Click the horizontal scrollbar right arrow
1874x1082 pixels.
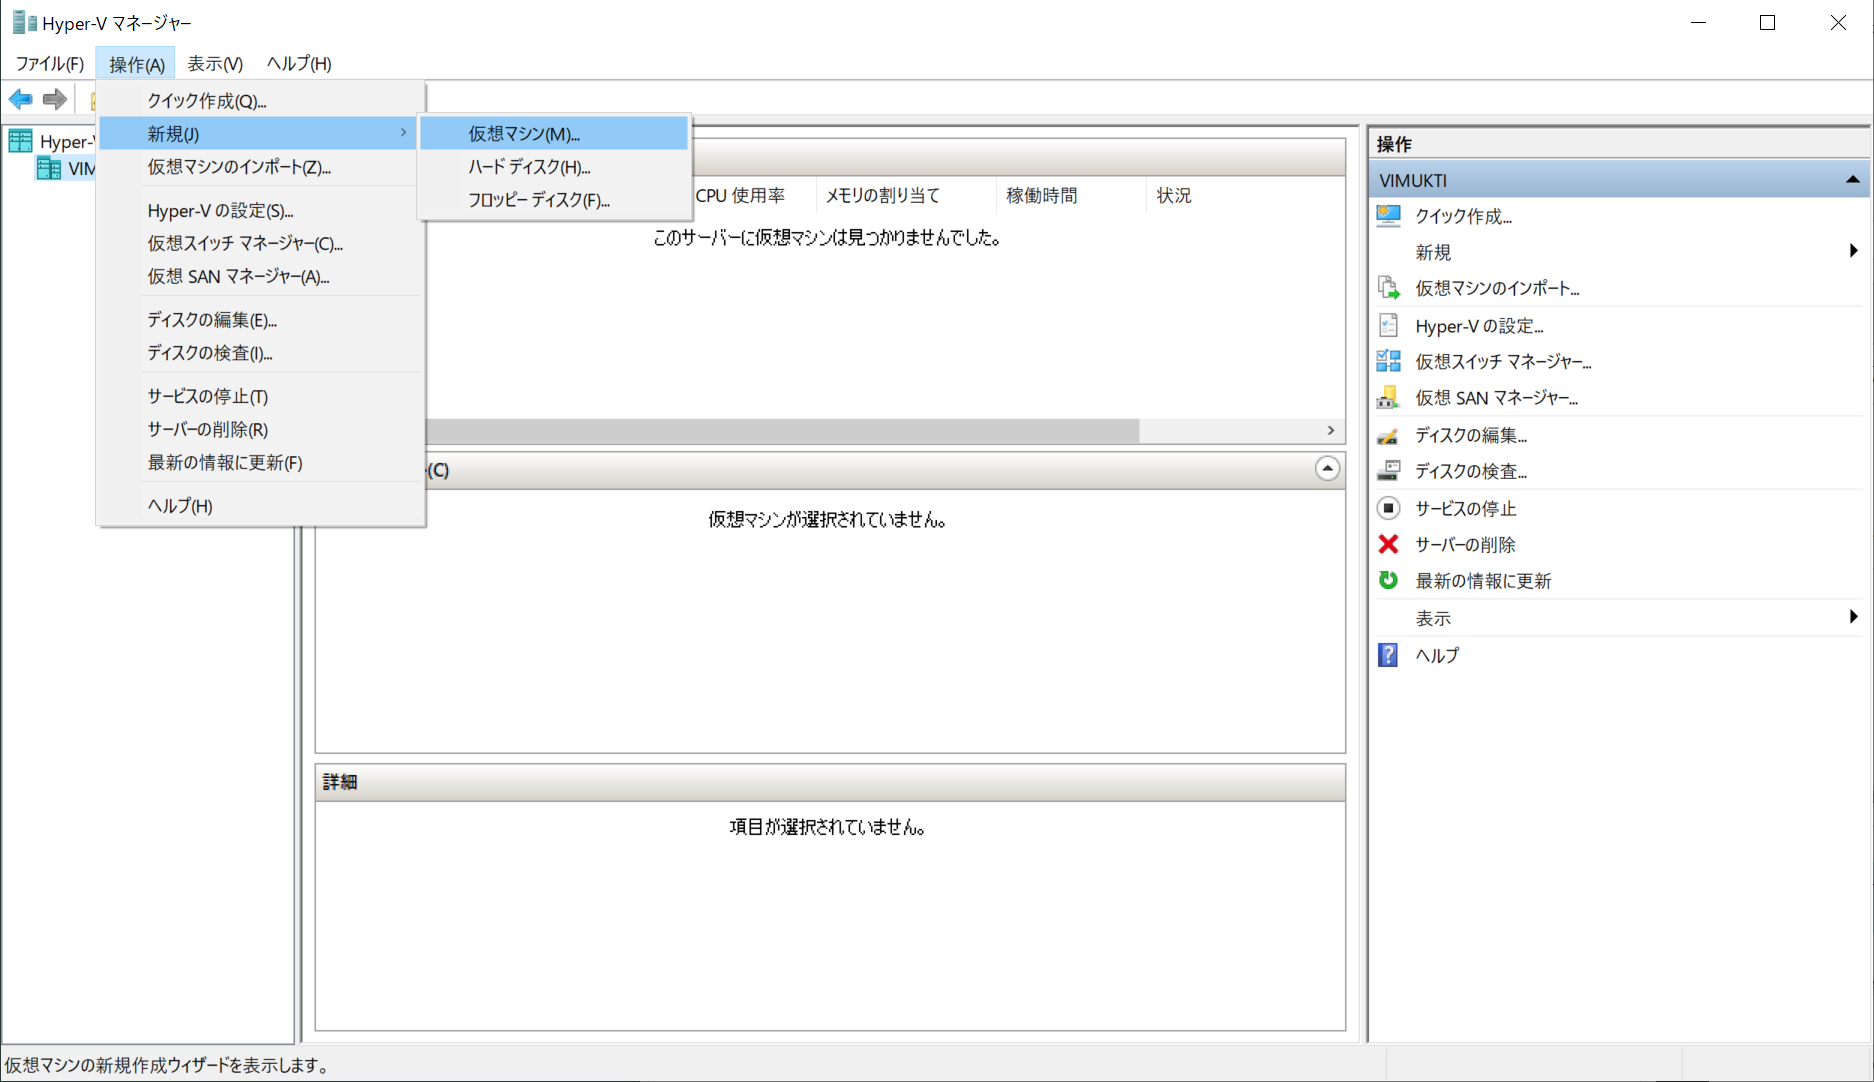(x=1331, y=430)
